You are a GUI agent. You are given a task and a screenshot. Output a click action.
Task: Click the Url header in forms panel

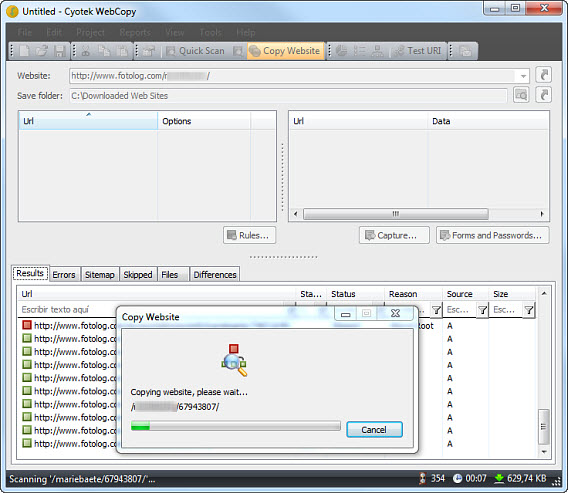tap(359, 121)
